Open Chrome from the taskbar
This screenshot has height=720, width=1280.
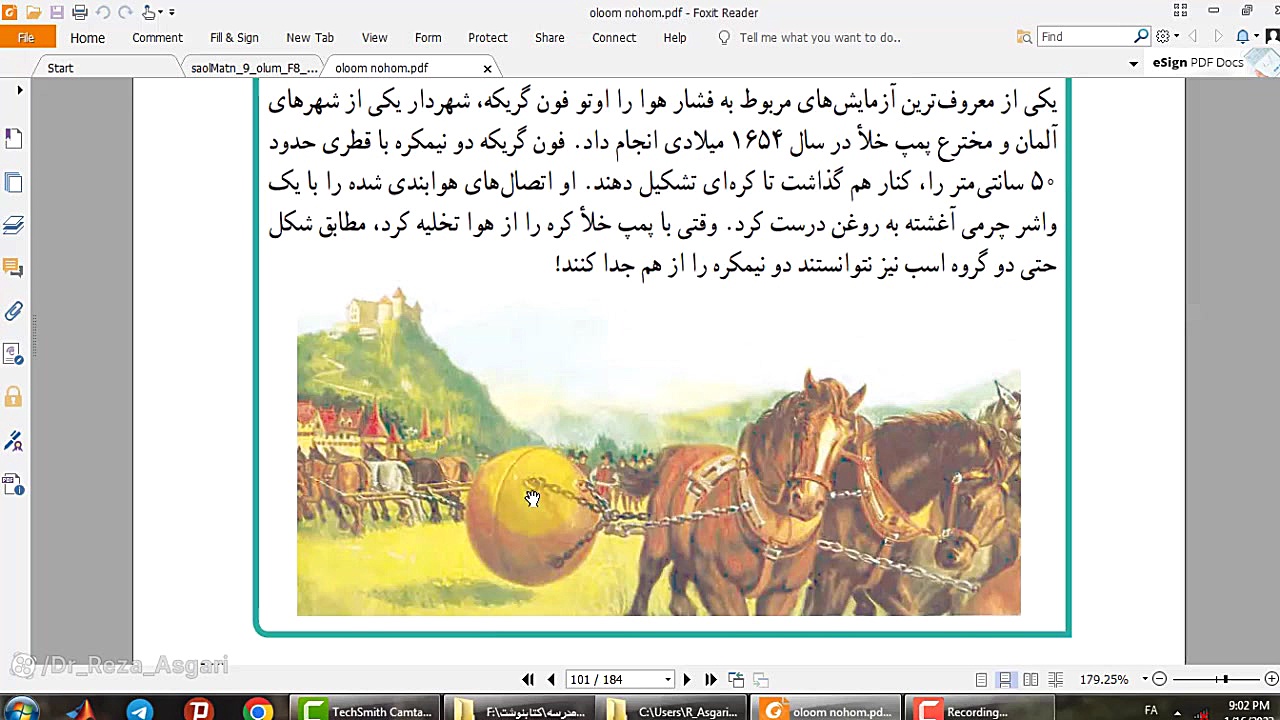(258, 711)
